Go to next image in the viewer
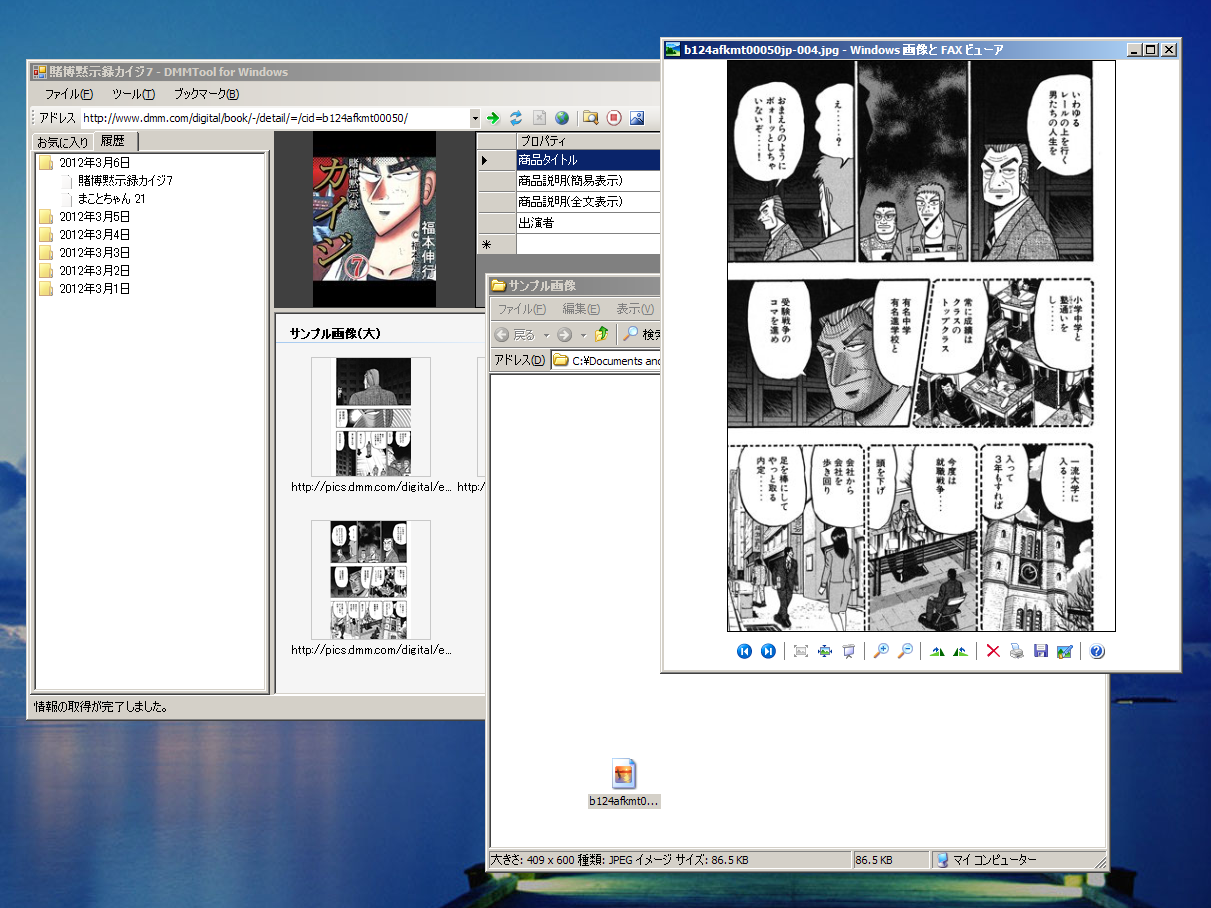 click(768, 651)
